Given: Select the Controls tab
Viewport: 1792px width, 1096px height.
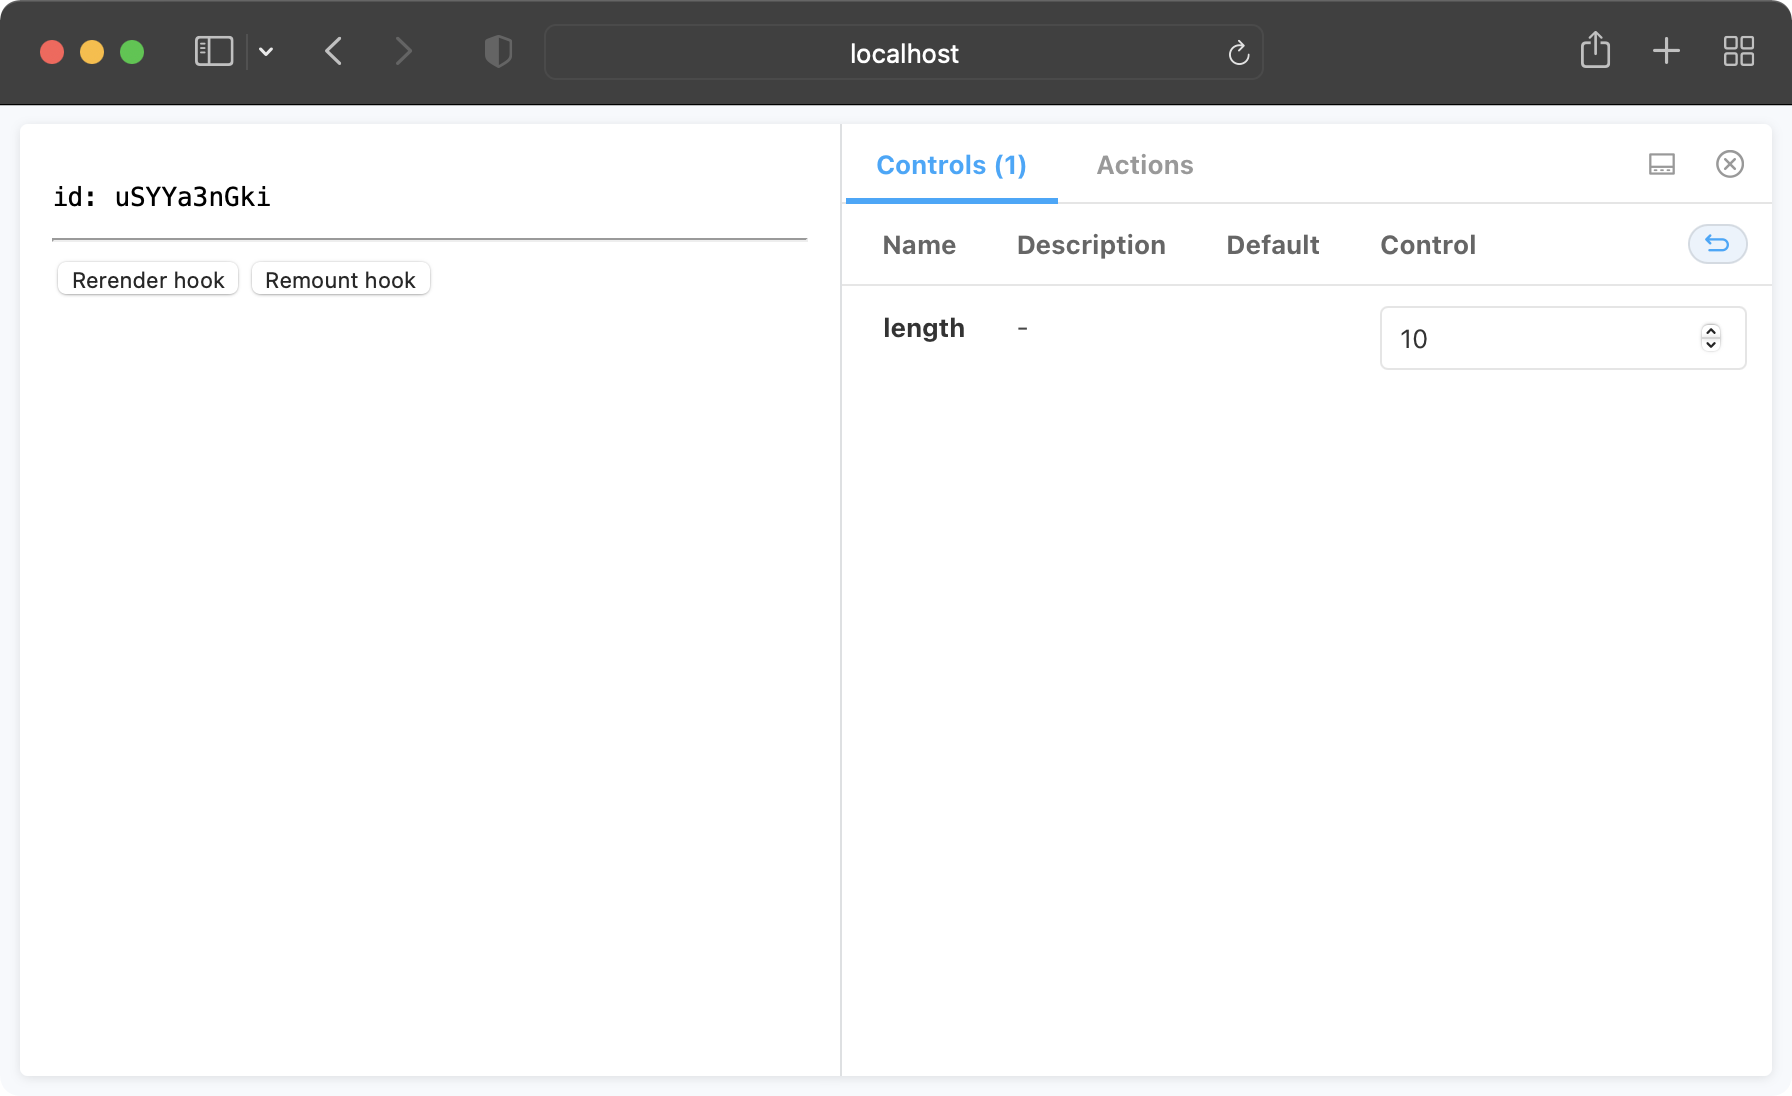Looking at the screenshot, I should tap(950, 164).
